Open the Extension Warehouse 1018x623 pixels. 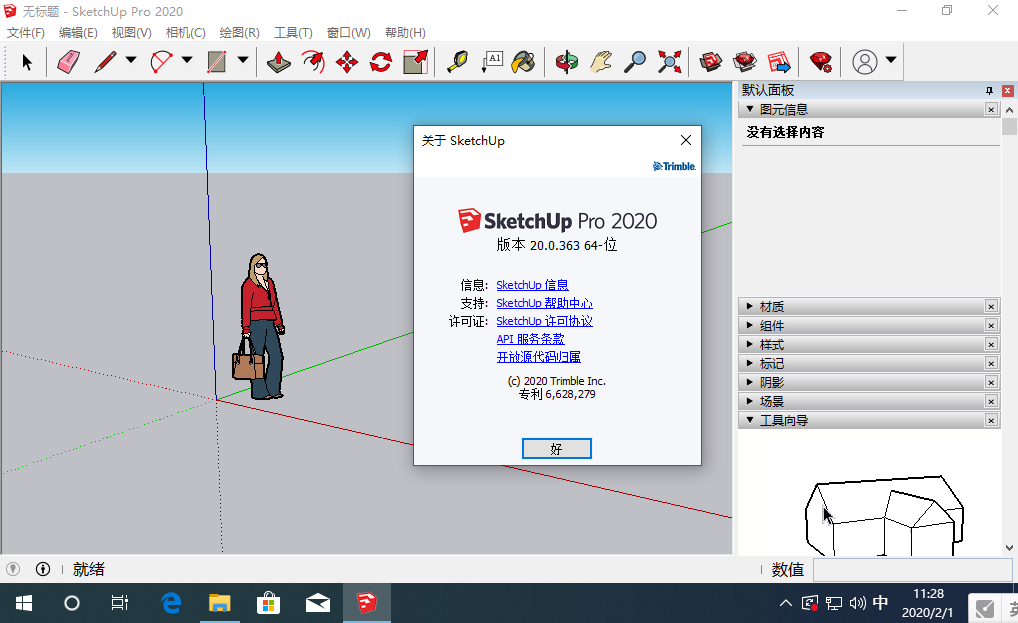[745, 62]
